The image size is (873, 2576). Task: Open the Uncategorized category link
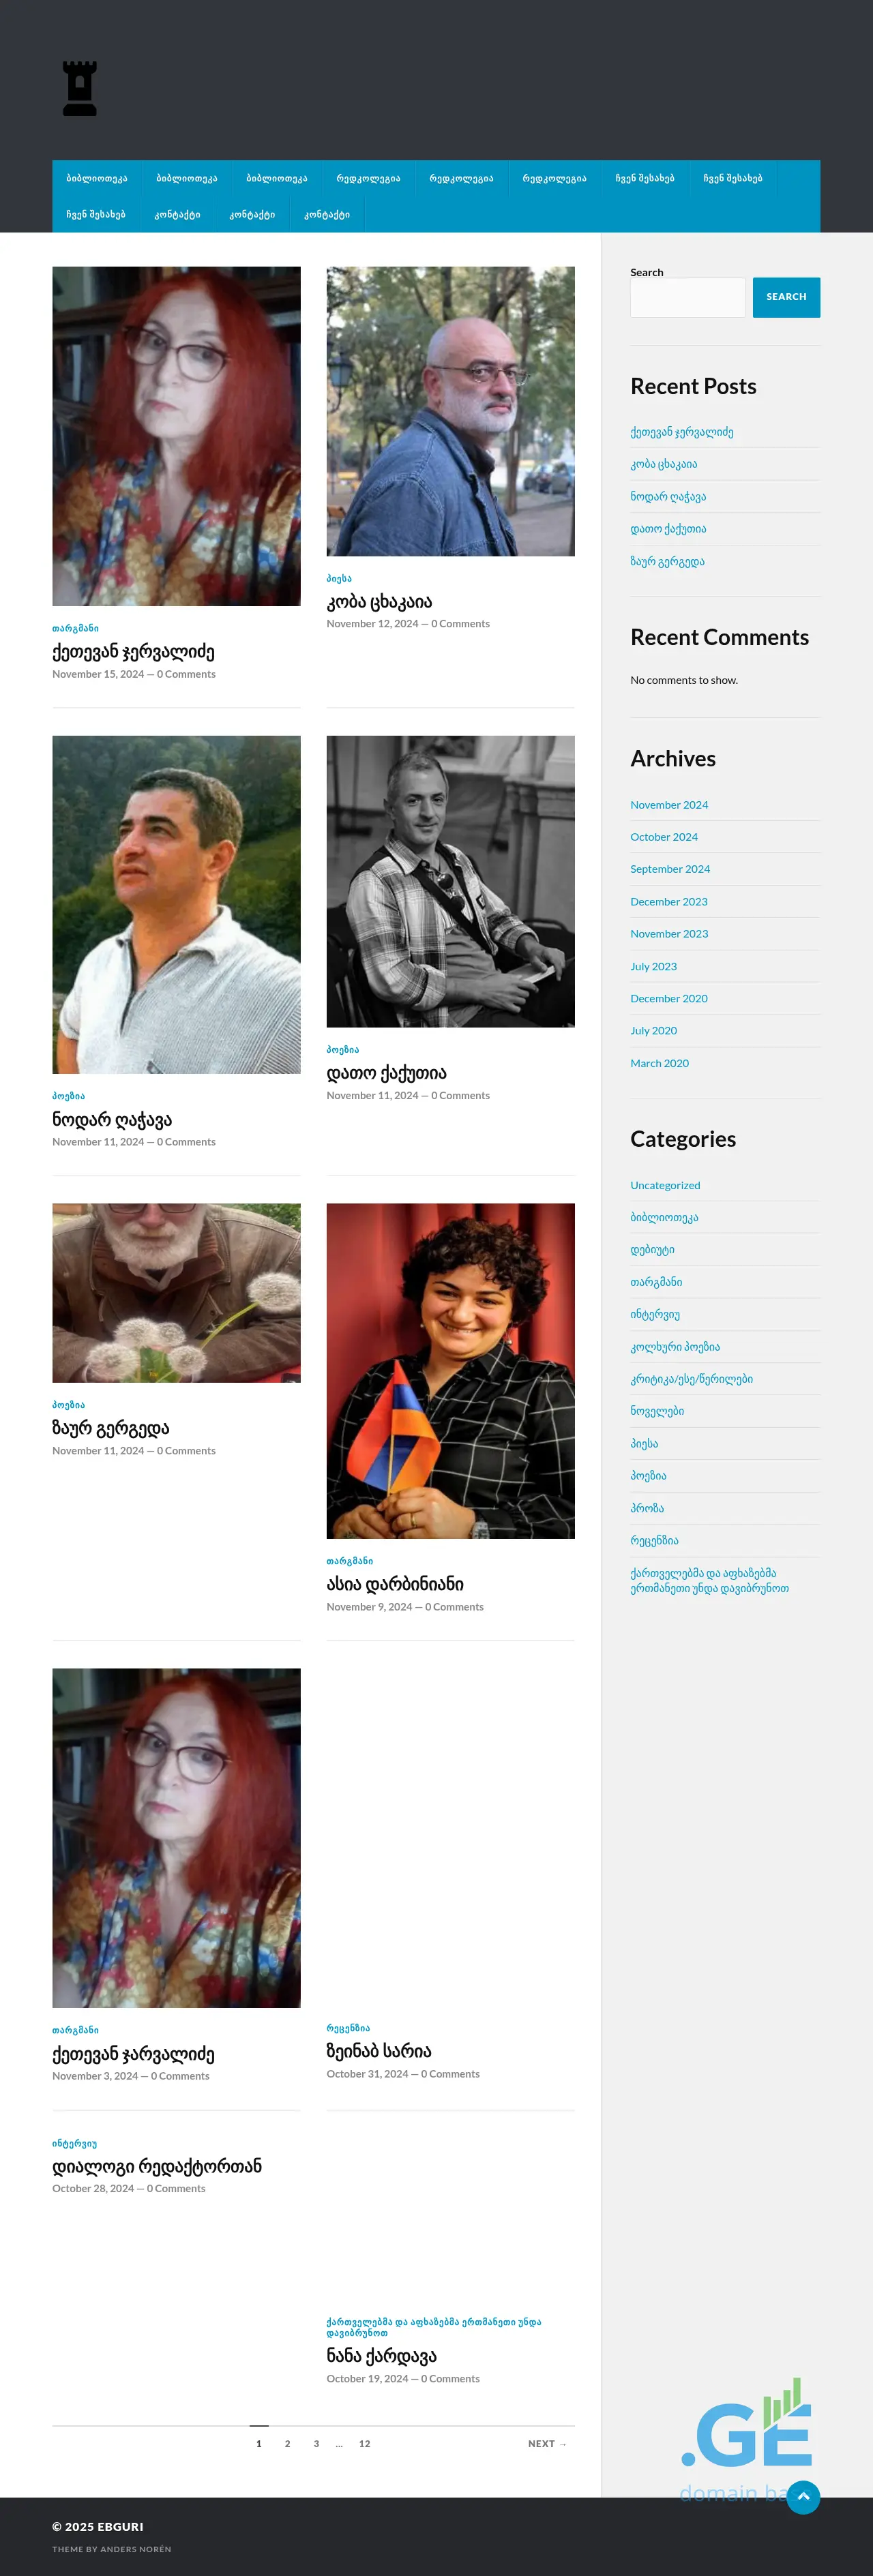click(665, 1185)
